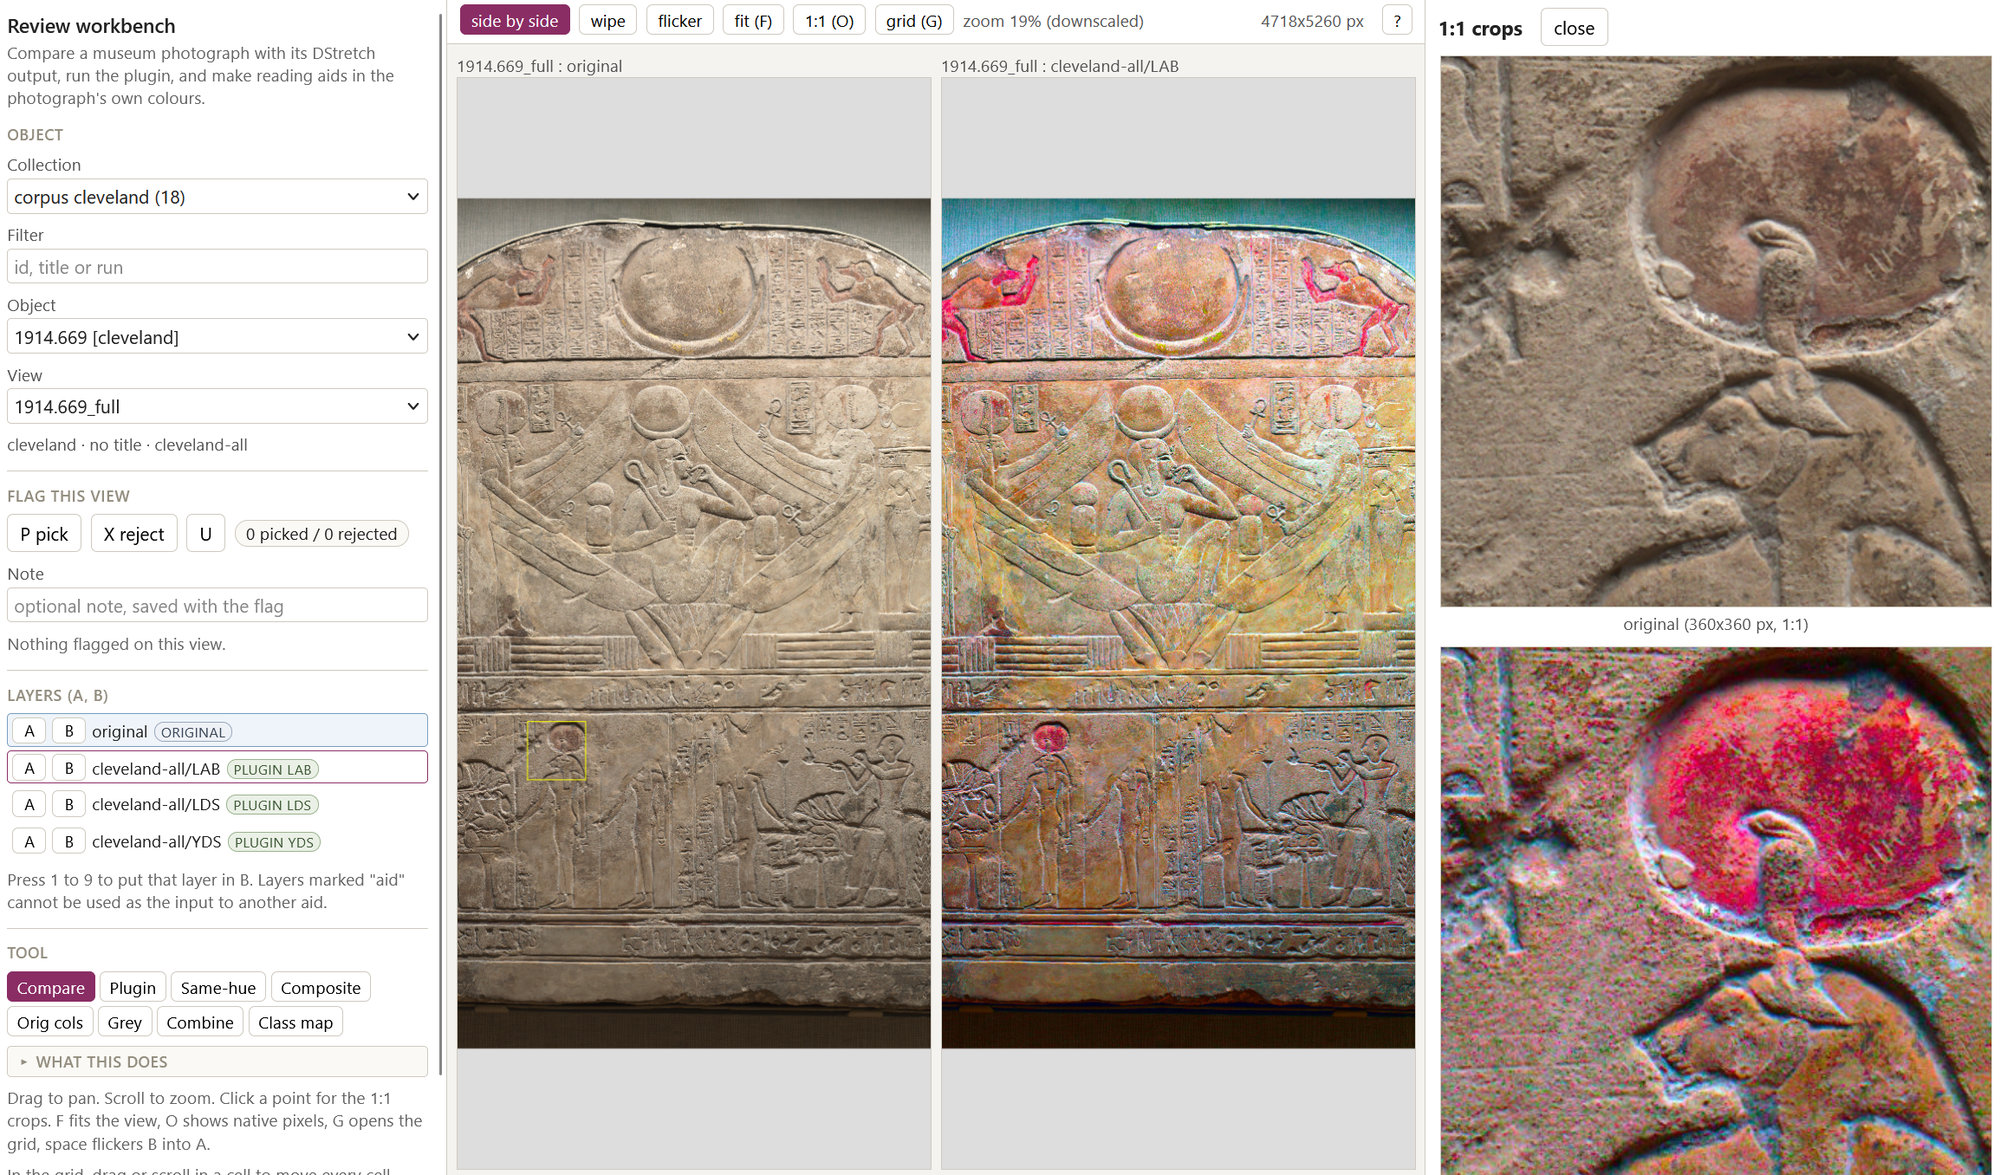2000x1175 pixels.
Task: Assign original layer to slot B
Action: click(69, 732)
